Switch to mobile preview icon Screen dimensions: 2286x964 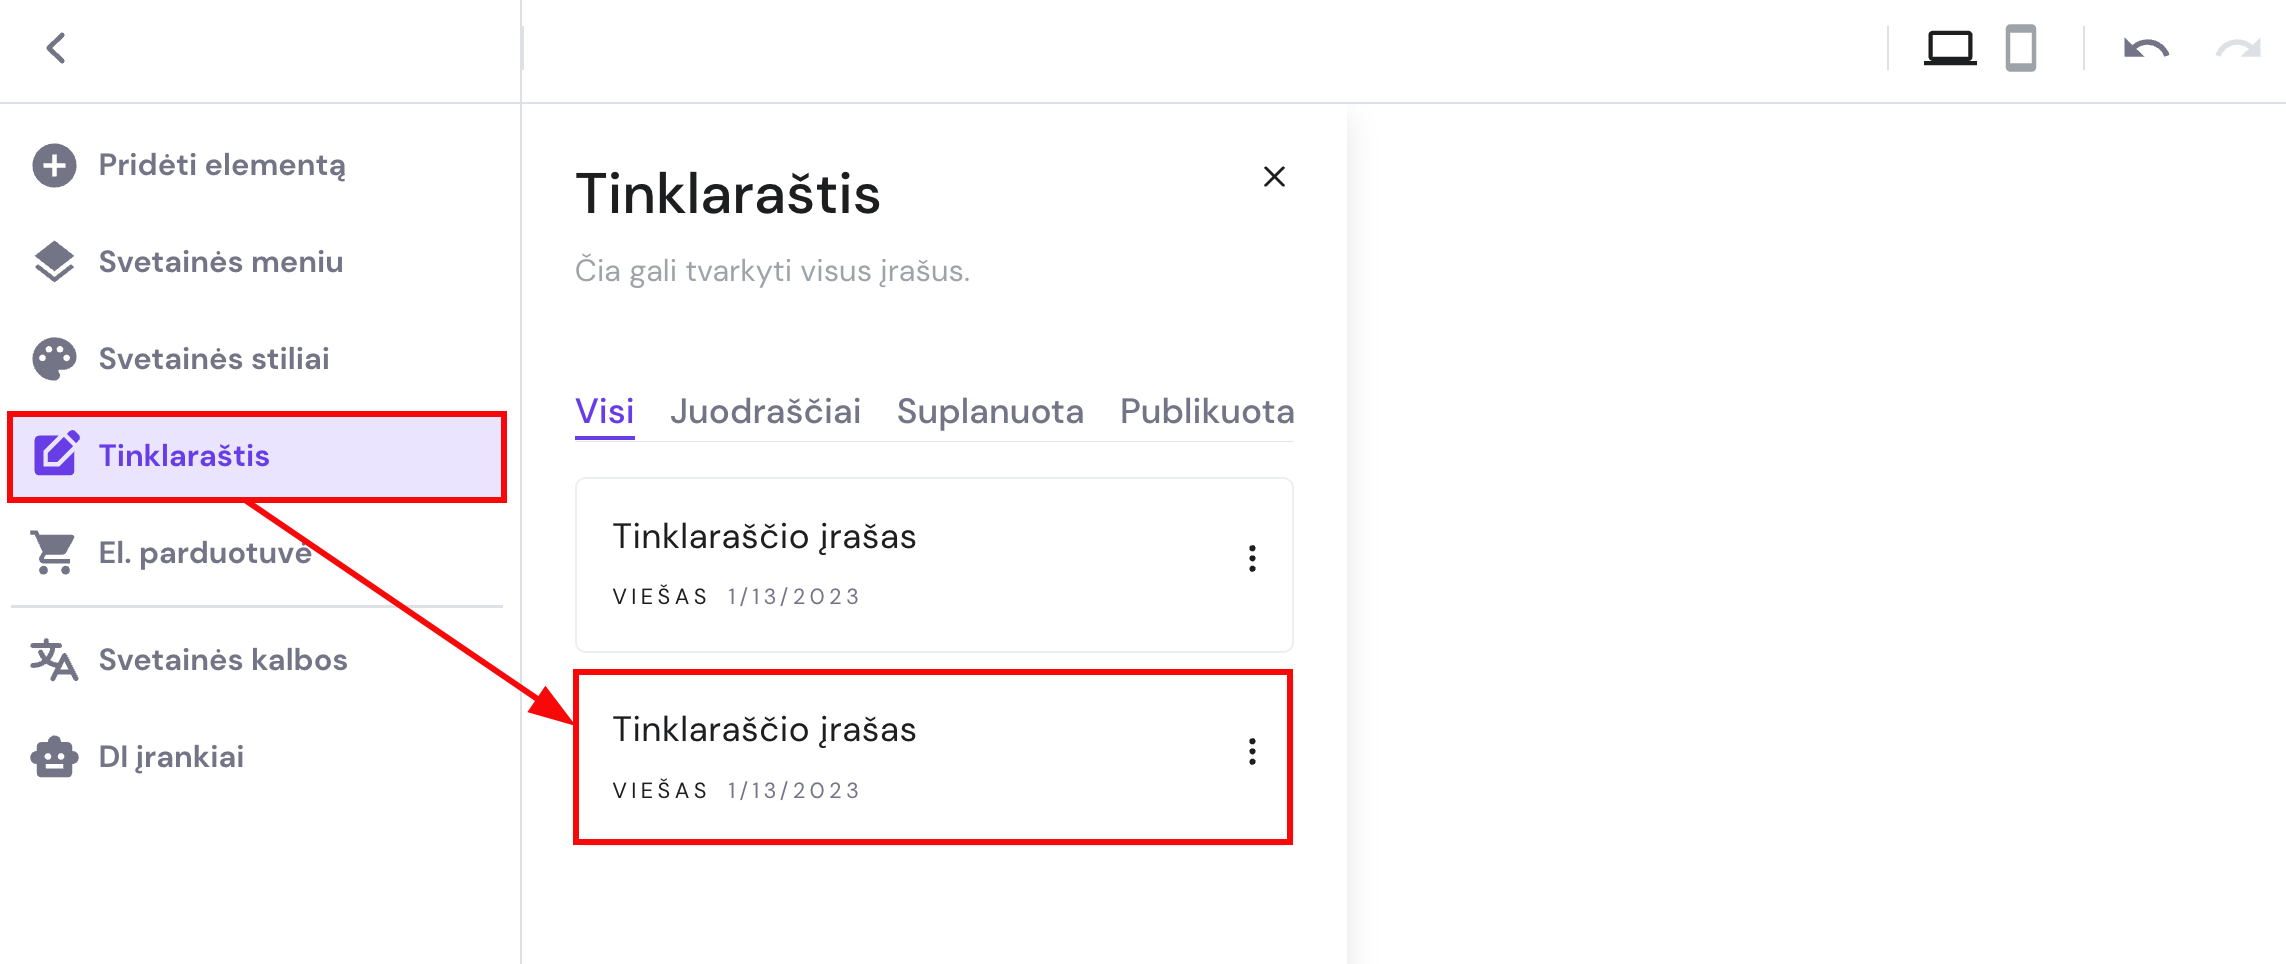coord(2020,48)
